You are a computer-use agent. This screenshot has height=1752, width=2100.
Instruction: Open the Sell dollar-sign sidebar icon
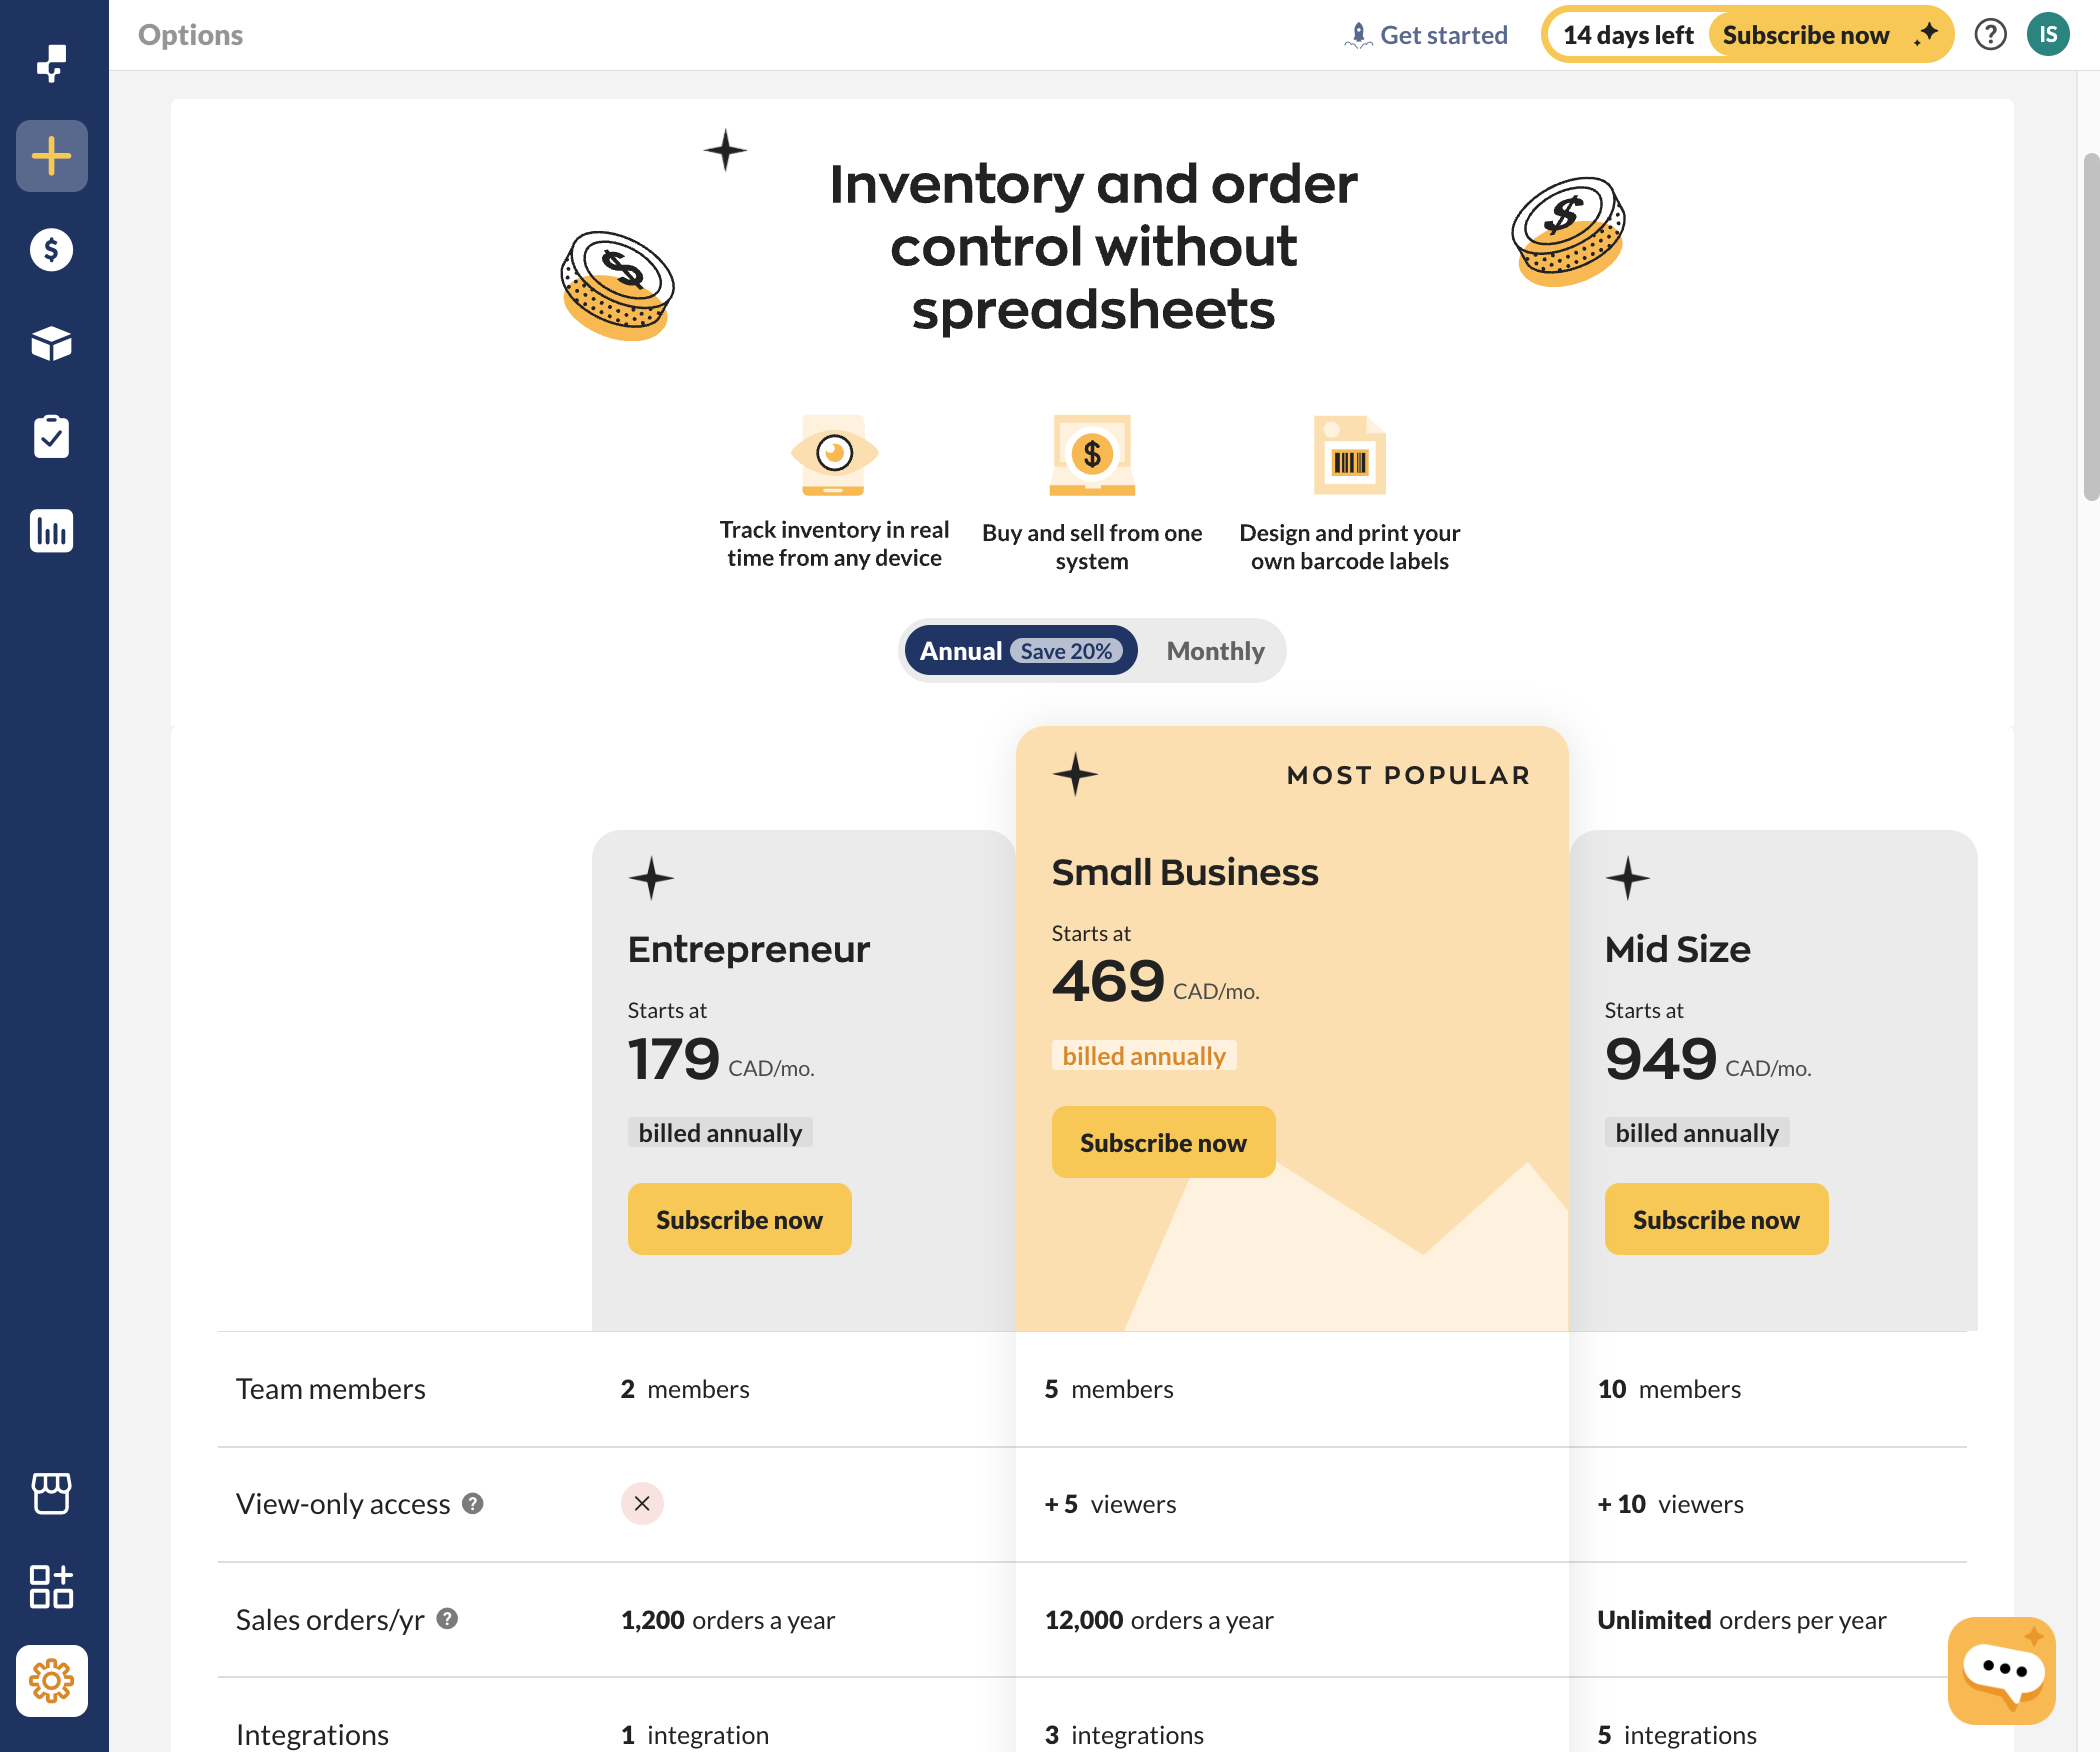[x=52, y=250]
